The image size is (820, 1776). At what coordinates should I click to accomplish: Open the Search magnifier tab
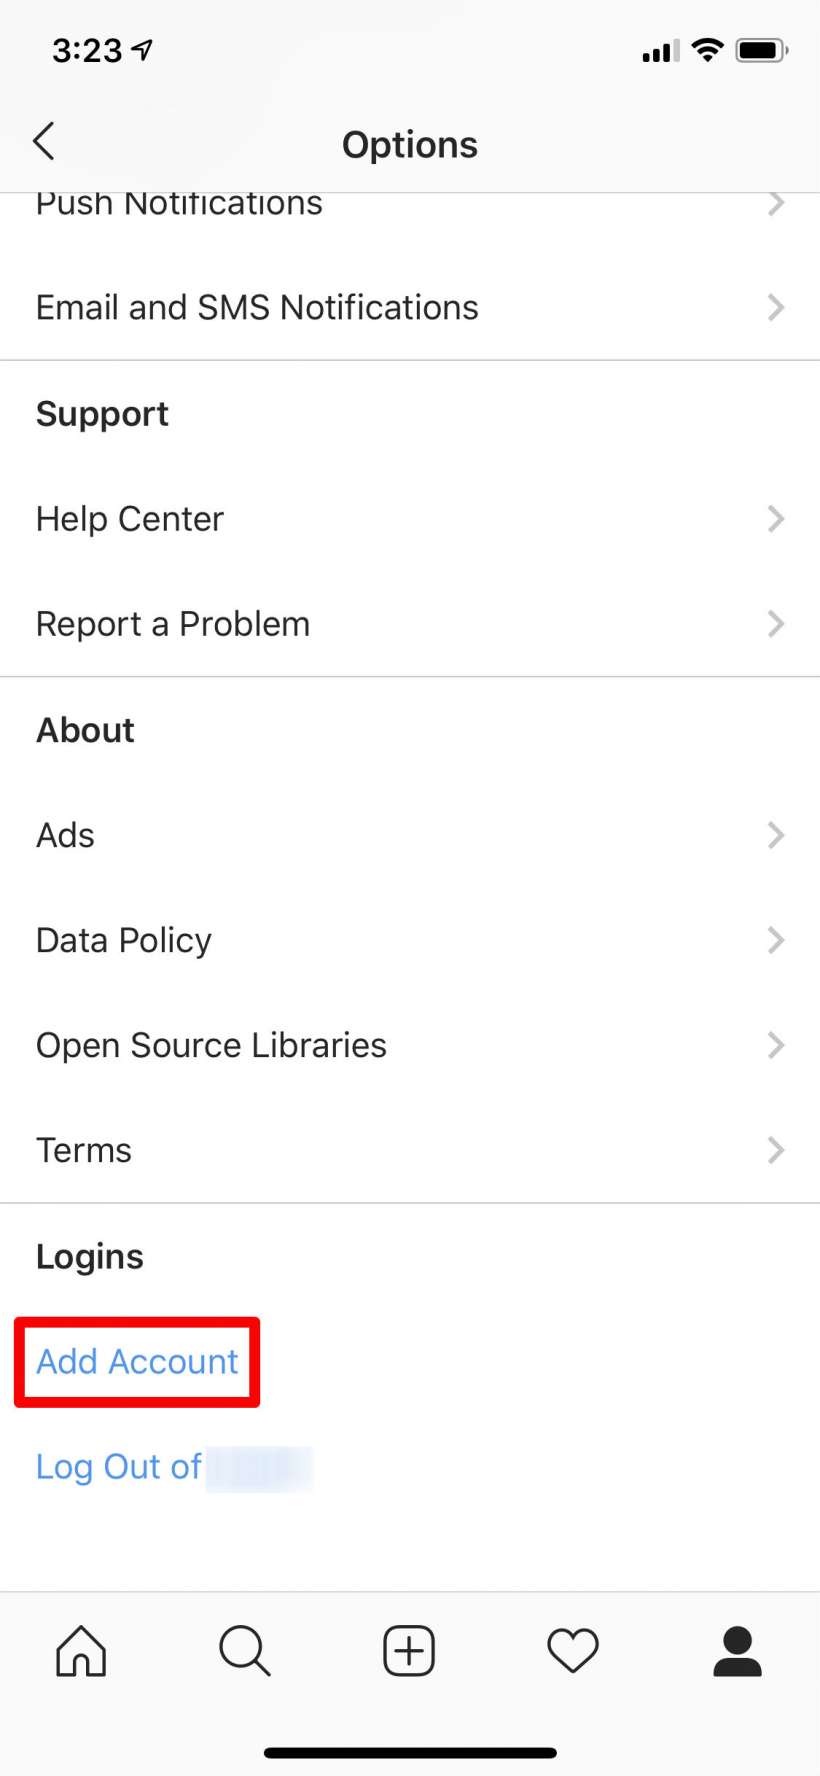coord(245,1650)
